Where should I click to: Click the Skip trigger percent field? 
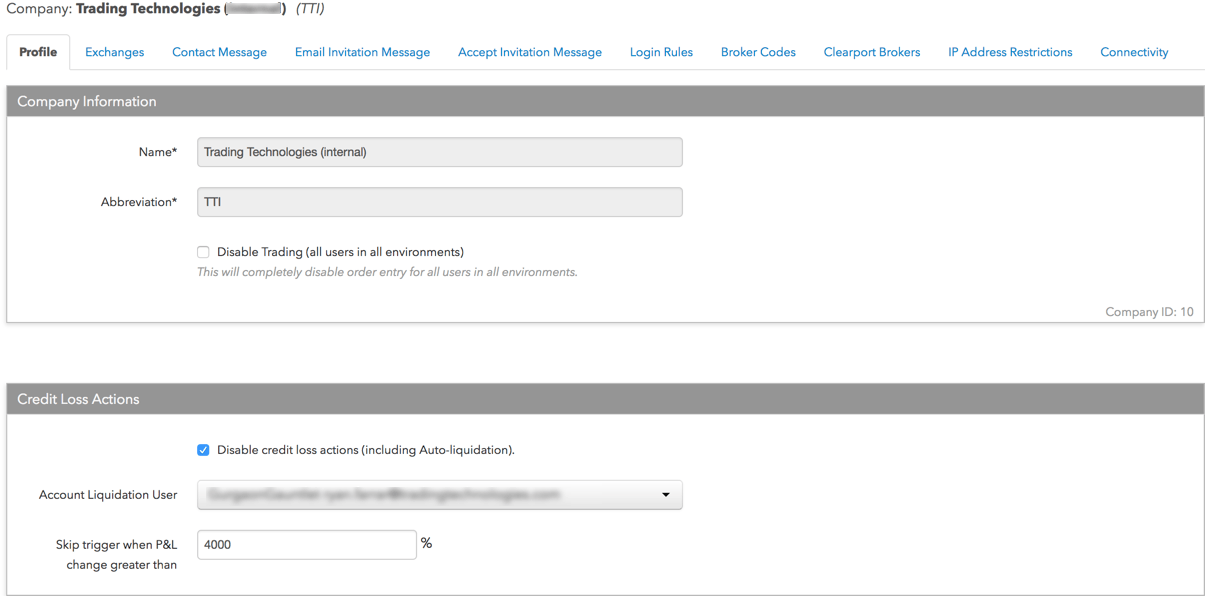[x=307, y=545]
